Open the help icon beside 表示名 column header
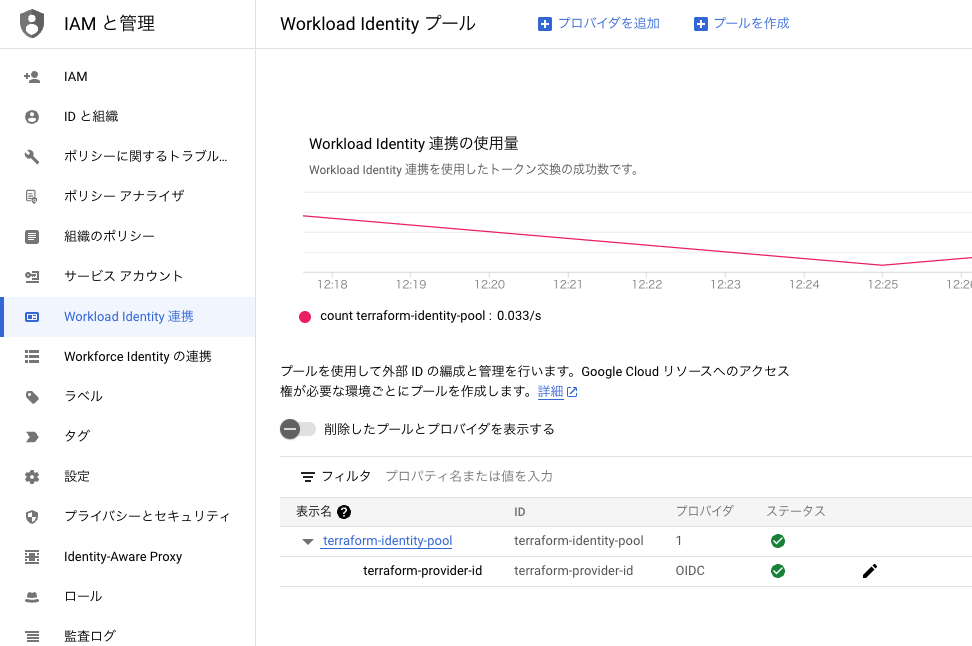Viewport: 972px width, 646px height. pos(343,511)
